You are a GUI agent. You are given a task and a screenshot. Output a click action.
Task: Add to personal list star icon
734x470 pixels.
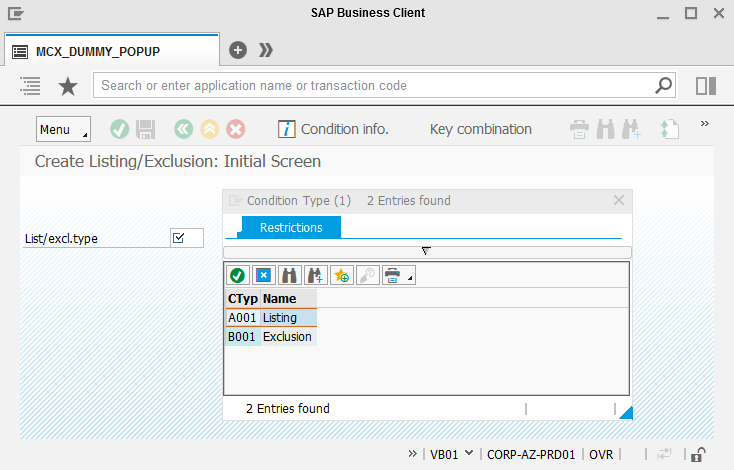tap(342, 275)
